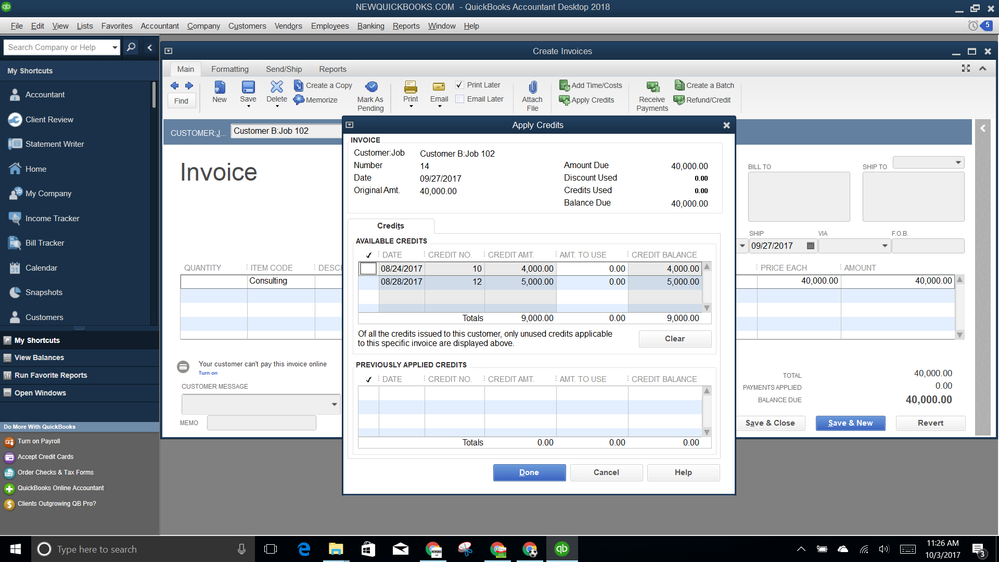Go to next invoice with right arrow
999x562 pixels.
click(x=189, y=85)
